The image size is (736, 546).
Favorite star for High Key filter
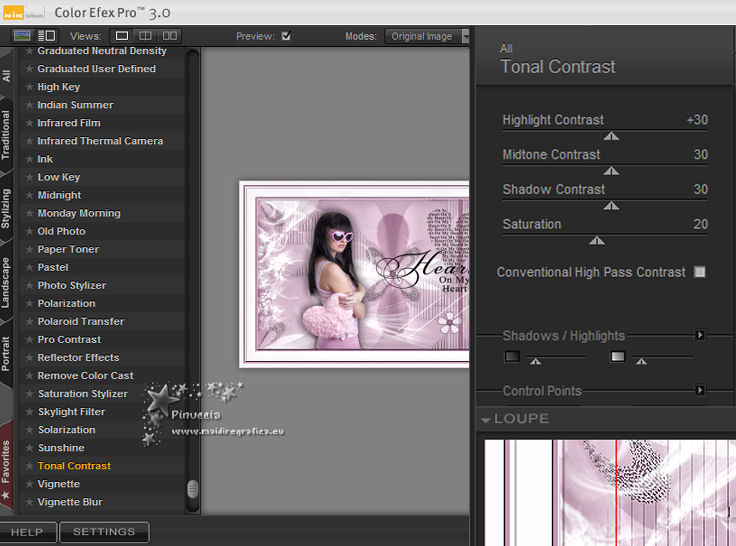point(30,87)
